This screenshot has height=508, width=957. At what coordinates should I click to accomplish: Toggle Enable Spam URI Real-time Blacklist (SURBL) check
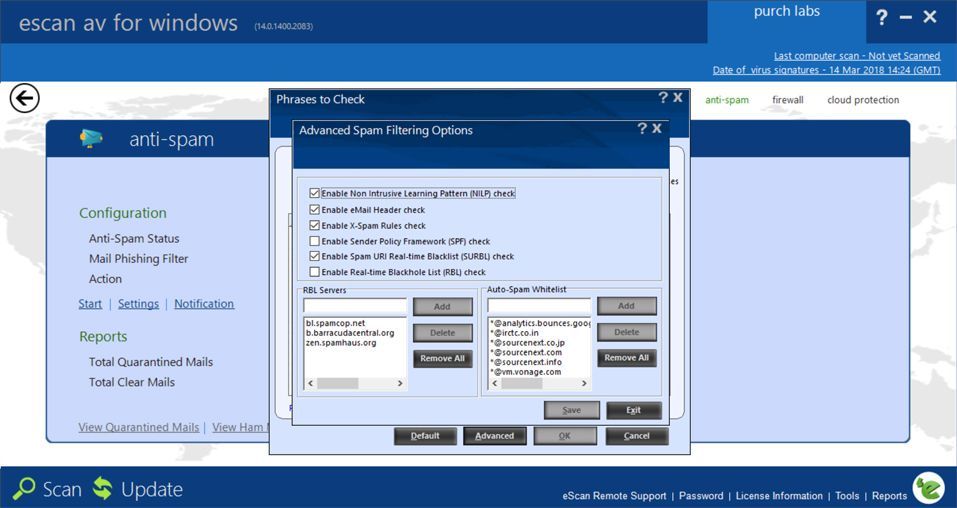click(x=314, y=256)
